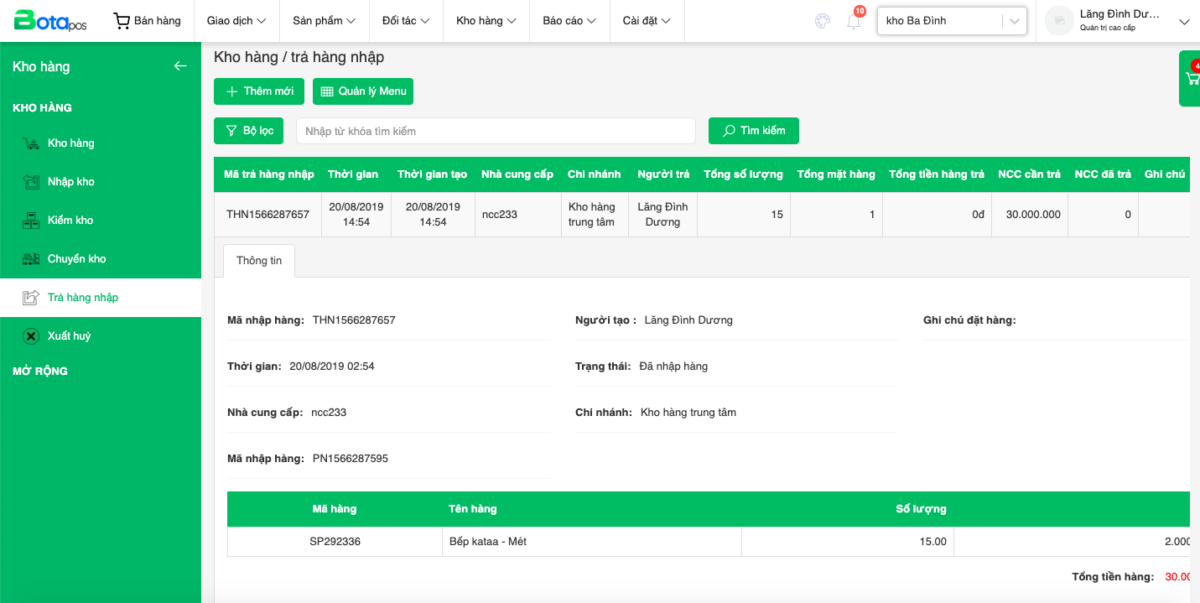The image size is (1200, 603).
Task: Click the Bota POS logo
Action: click(49, 21)
